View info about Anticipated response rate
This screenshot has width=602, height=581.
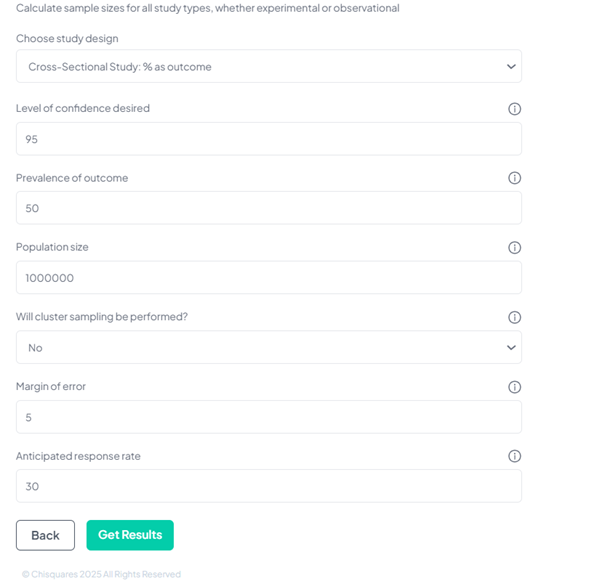(x=514, y=456)
